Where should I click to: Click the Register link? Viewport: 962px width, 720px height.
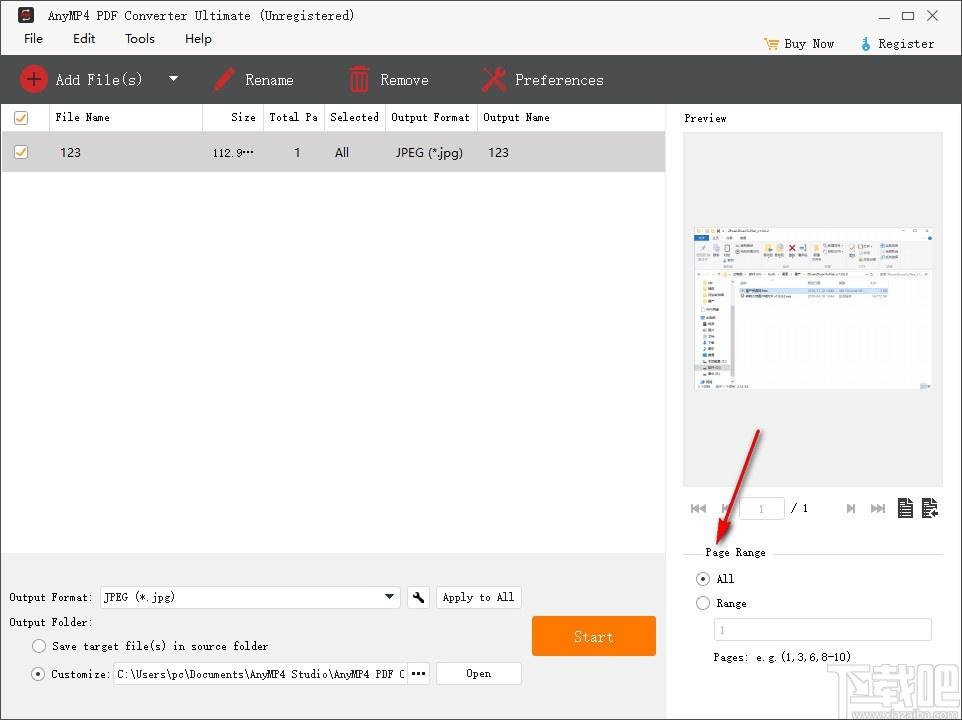tap(906, 44)
